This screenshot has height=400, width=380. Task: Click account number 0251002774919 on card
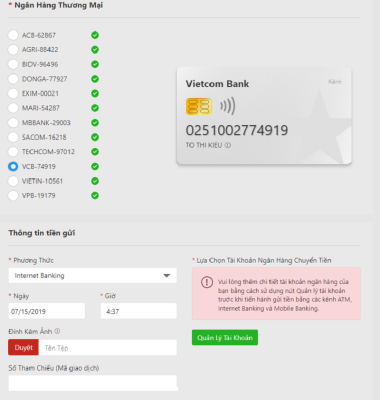point(237,130)
